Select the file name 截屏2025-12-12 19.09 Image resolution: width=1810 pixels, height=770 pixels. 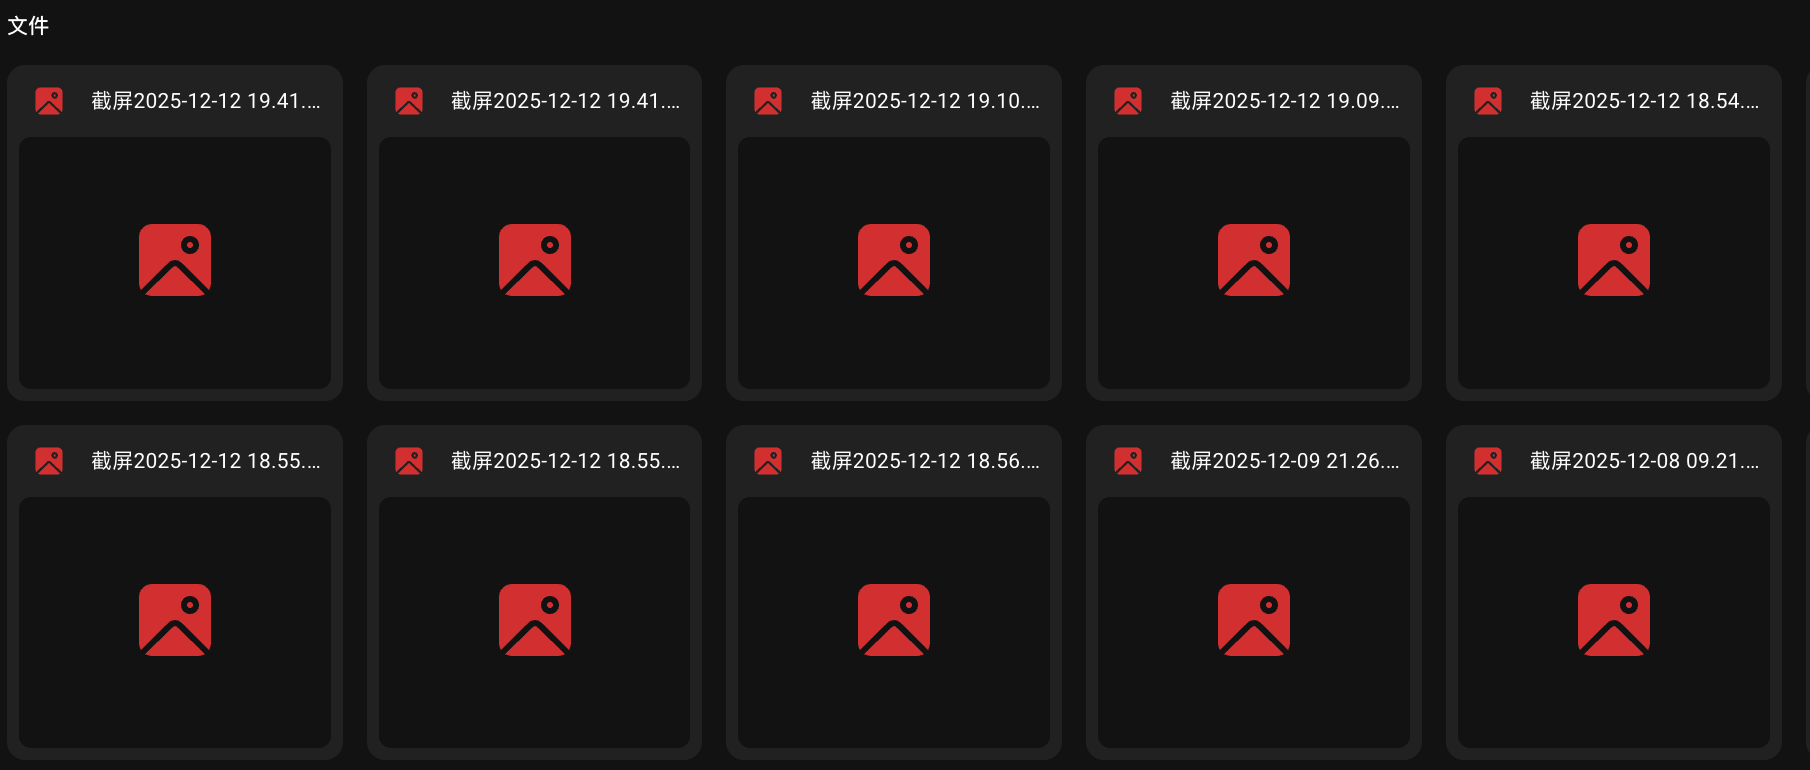pyautogui.click(x=1285, y=101)
